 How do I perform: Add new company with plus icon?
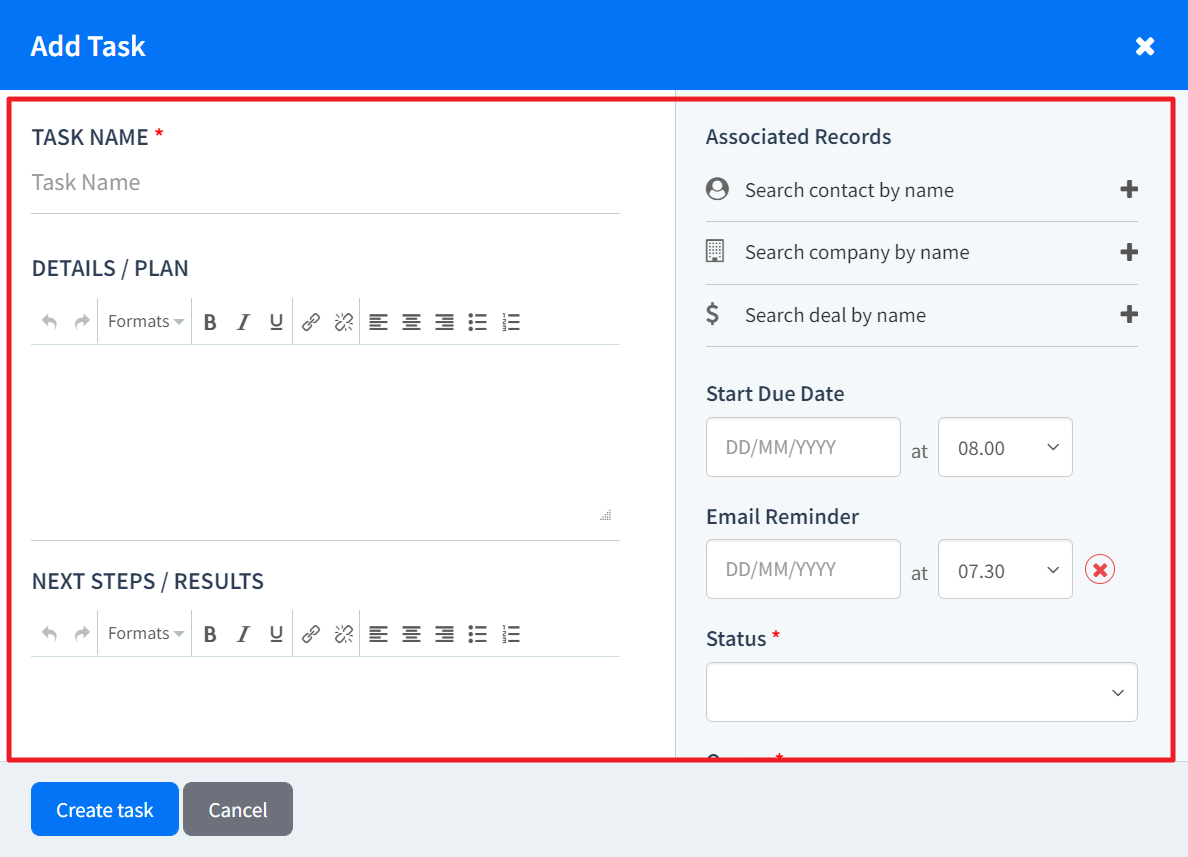pyautogui.click(x=1129, y=252)
